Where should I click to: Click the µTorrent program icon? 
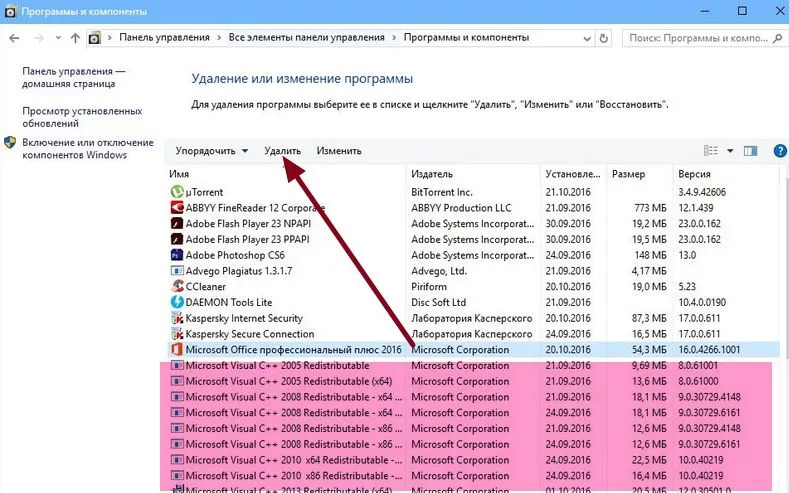pos(177,192)
